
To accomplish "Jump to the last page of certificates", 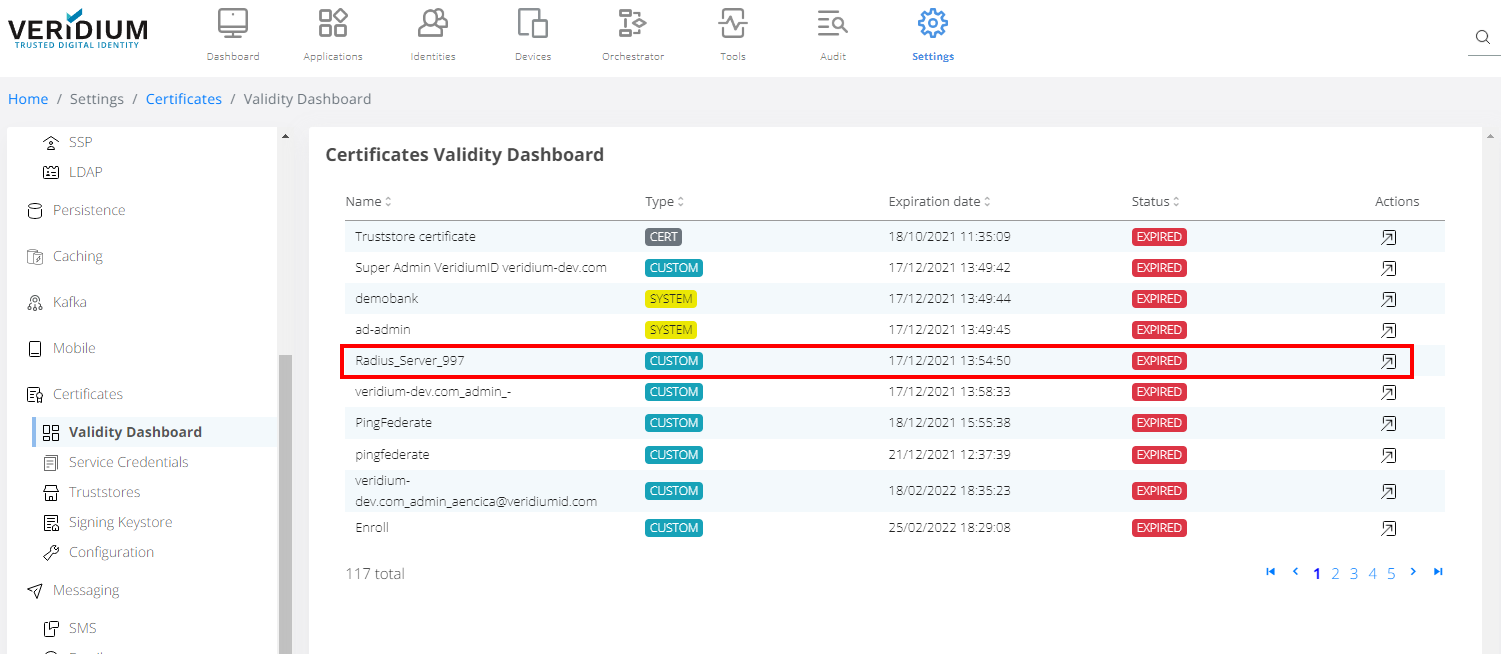I will click(x=1438, y=572).
